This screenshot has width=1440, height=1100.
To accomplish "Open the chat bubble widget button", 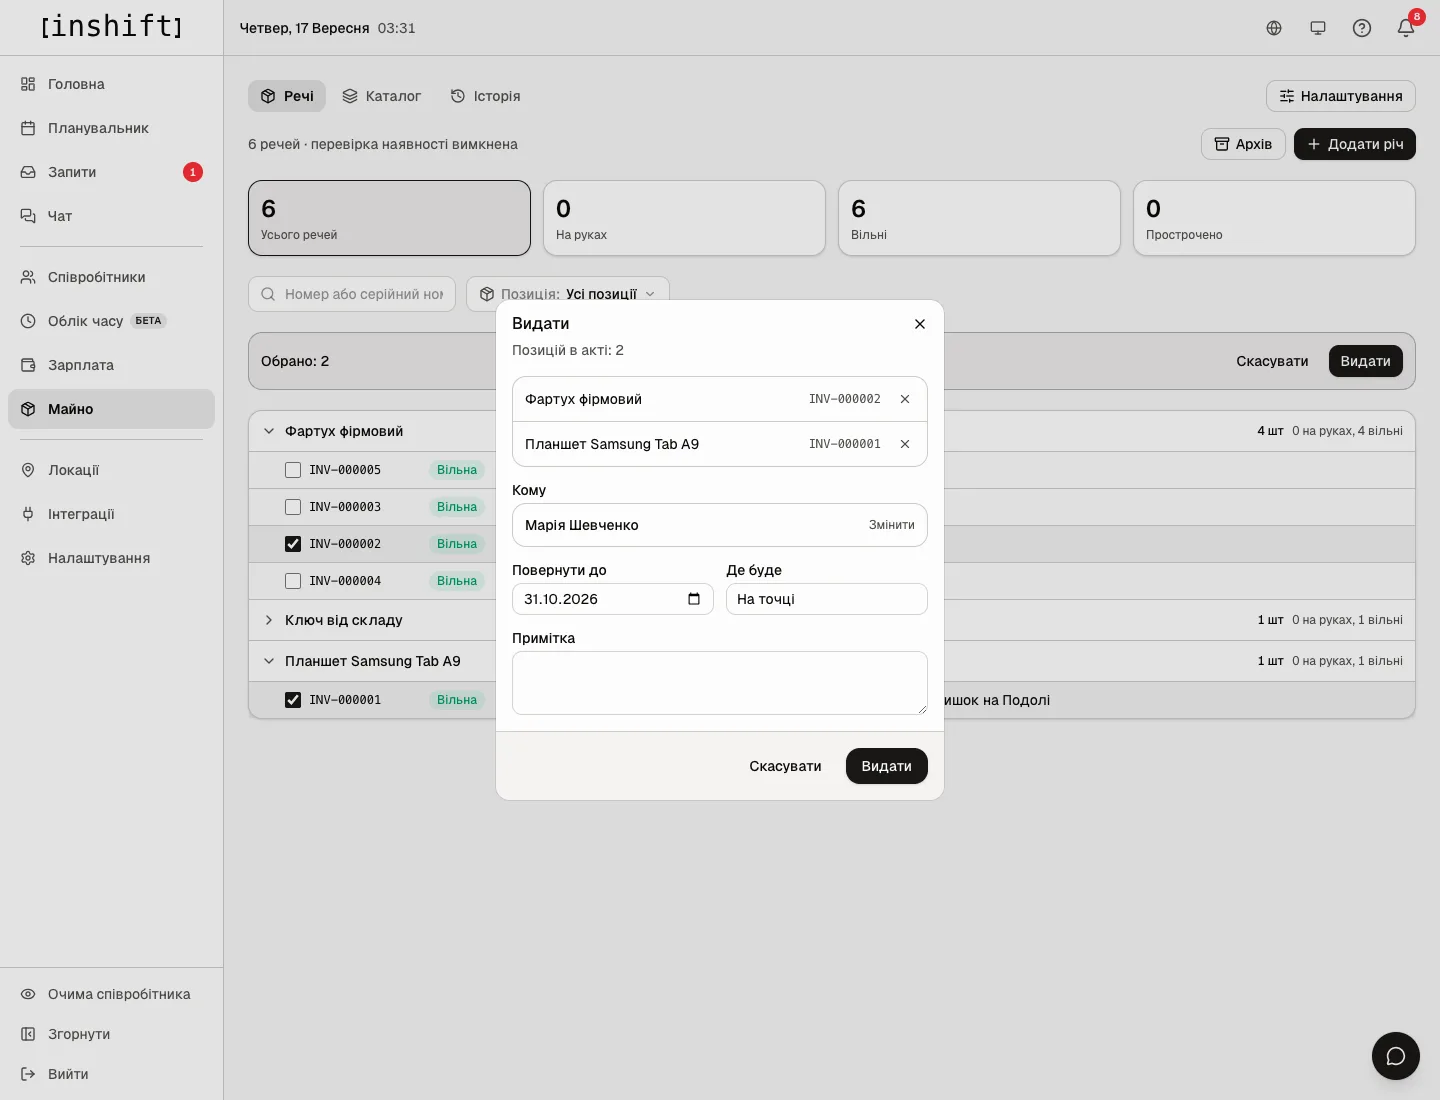I will 1396,1056.
